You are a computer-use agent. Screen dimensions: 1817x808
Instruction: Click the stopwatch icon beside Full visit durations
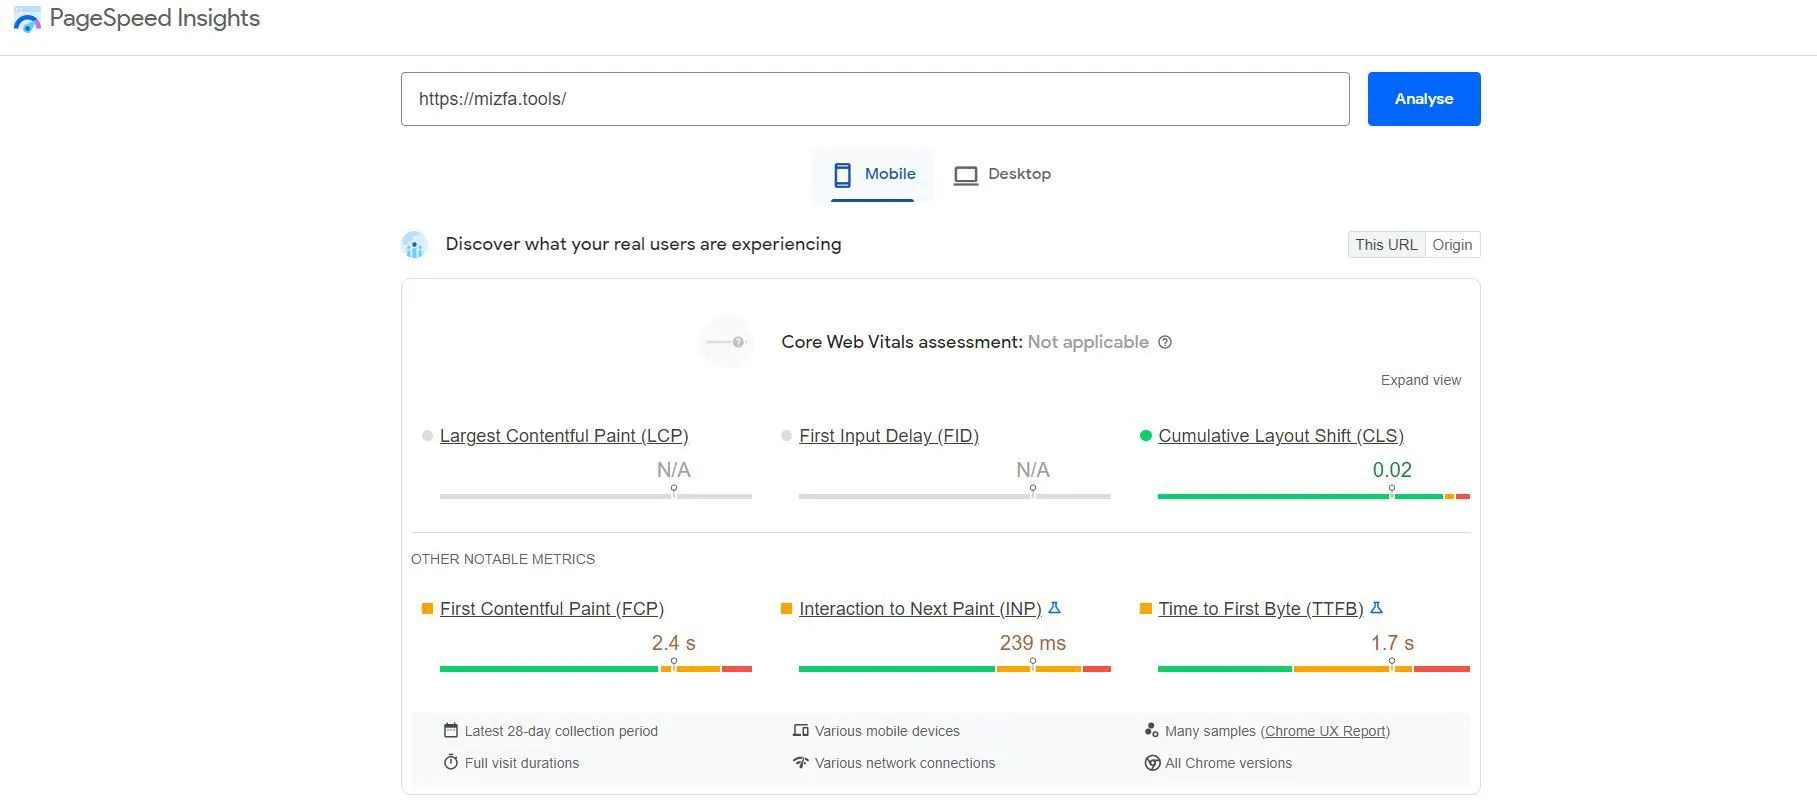point(451,763)
